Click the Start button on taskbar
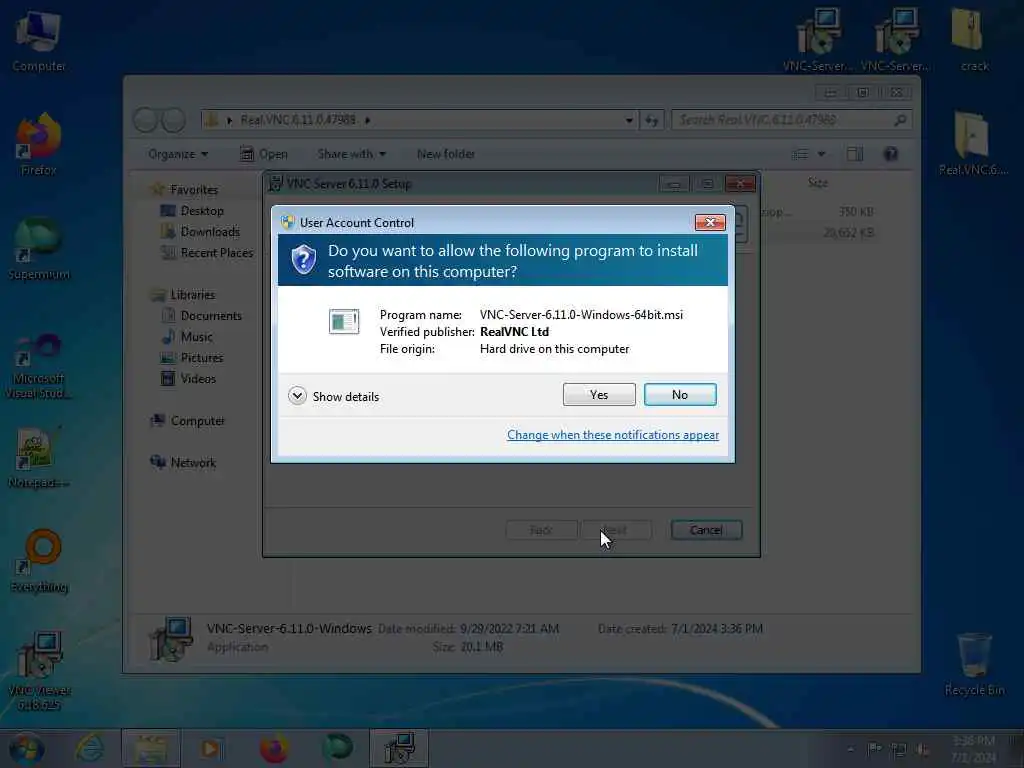 click(27, 749)
